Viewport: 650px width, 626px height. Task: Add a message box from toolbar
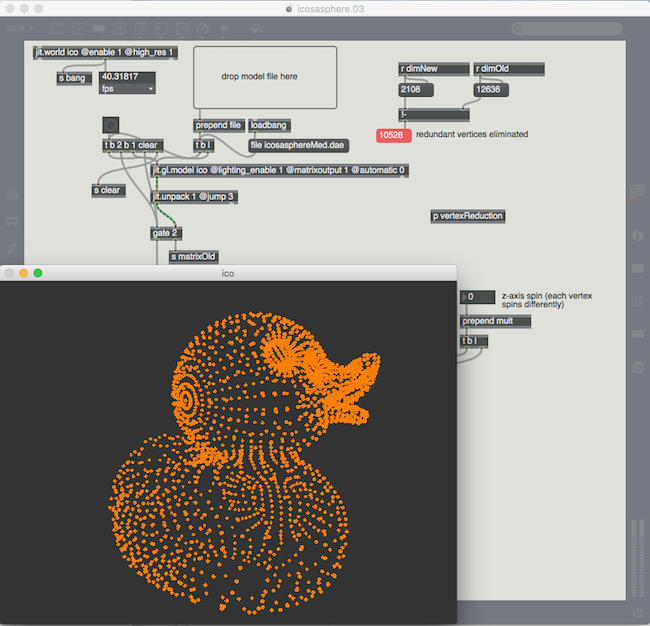(x=78, y=29)
